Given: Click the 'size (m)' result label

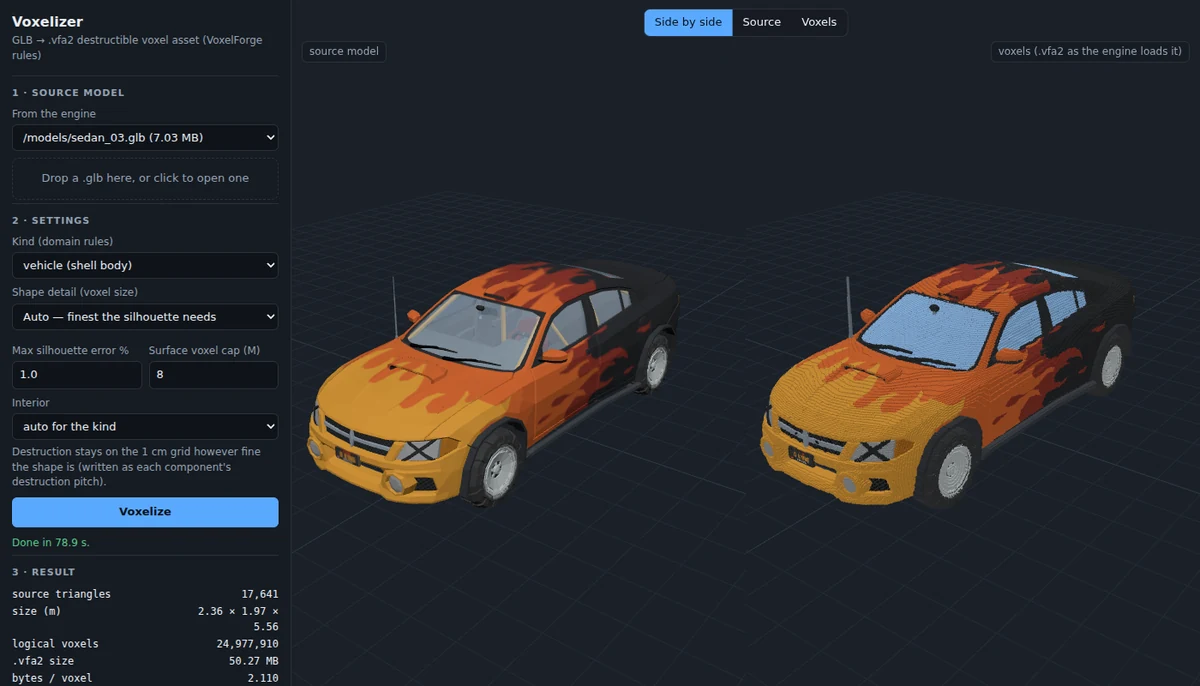Looking at the screenshot, I should point(37,611).
